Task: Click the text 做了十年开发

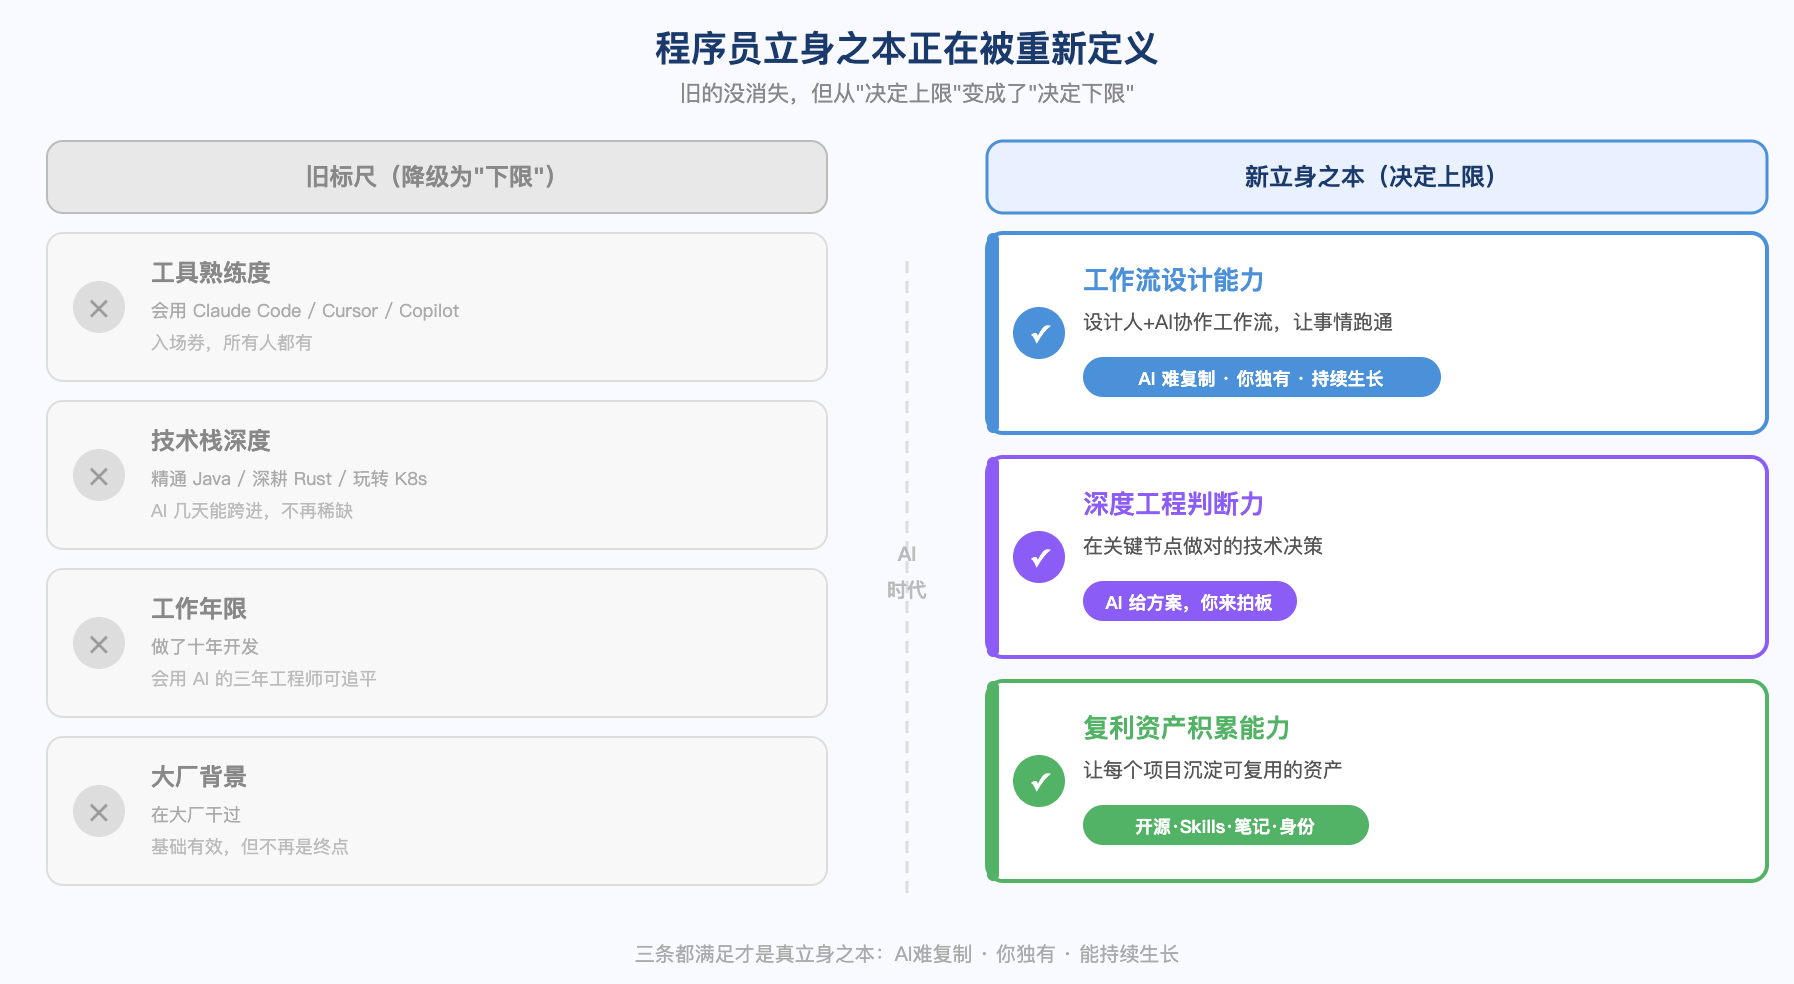Action: point(205,647)
